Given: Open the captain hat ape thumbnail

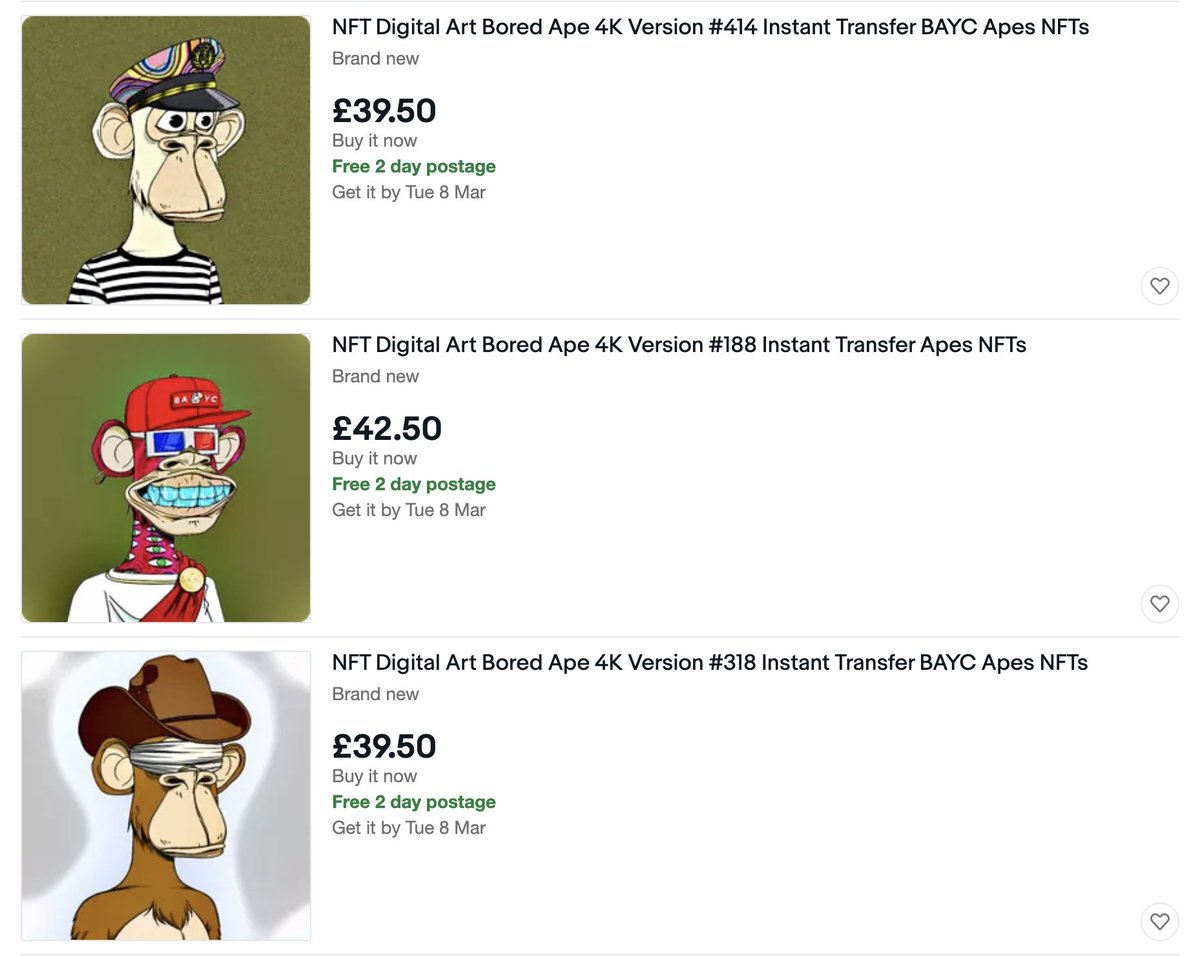Looking at the screenshot, I should 166,160.
